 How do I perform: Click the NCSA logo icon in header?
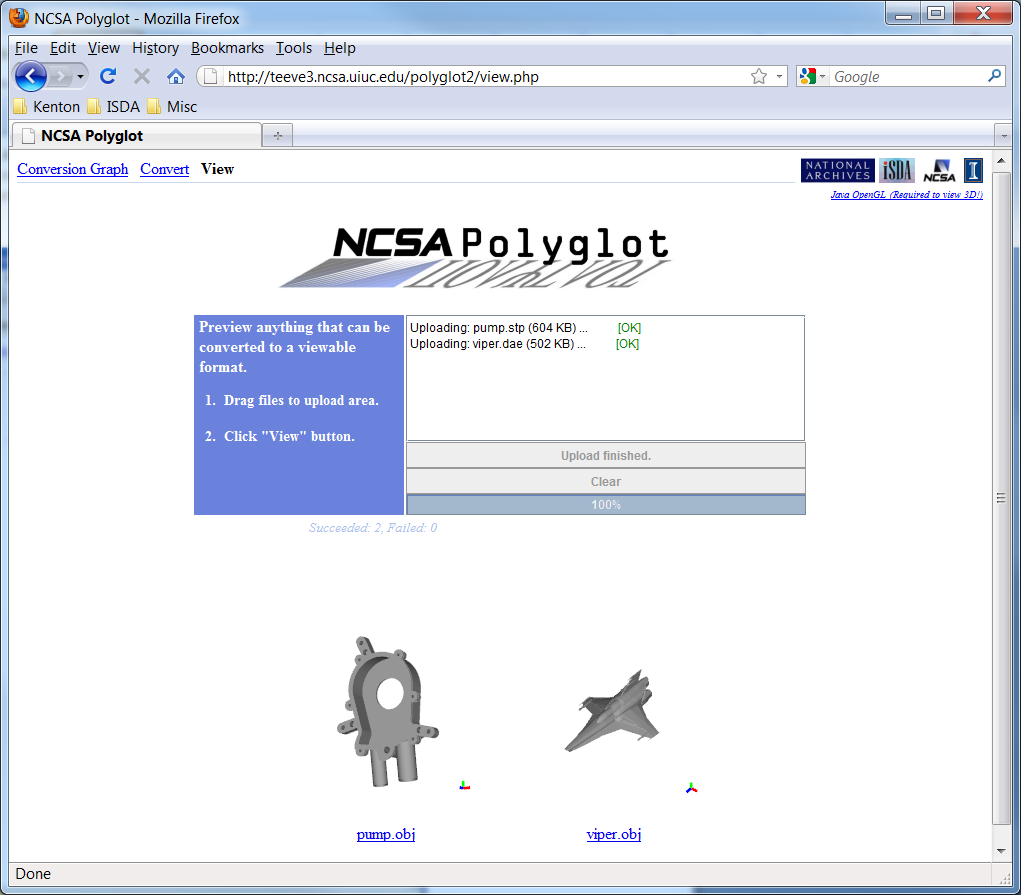tap(939, 171)
